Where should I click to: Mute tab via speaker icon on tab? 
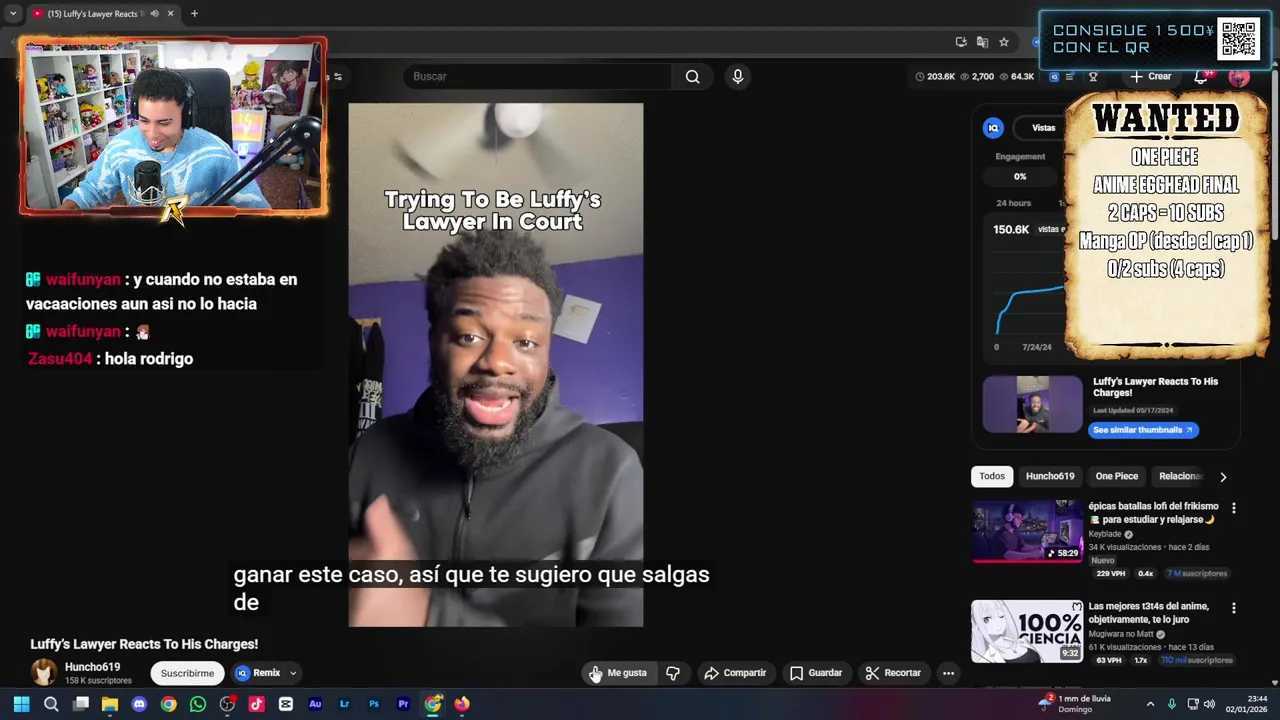click(x=154, y=14)
